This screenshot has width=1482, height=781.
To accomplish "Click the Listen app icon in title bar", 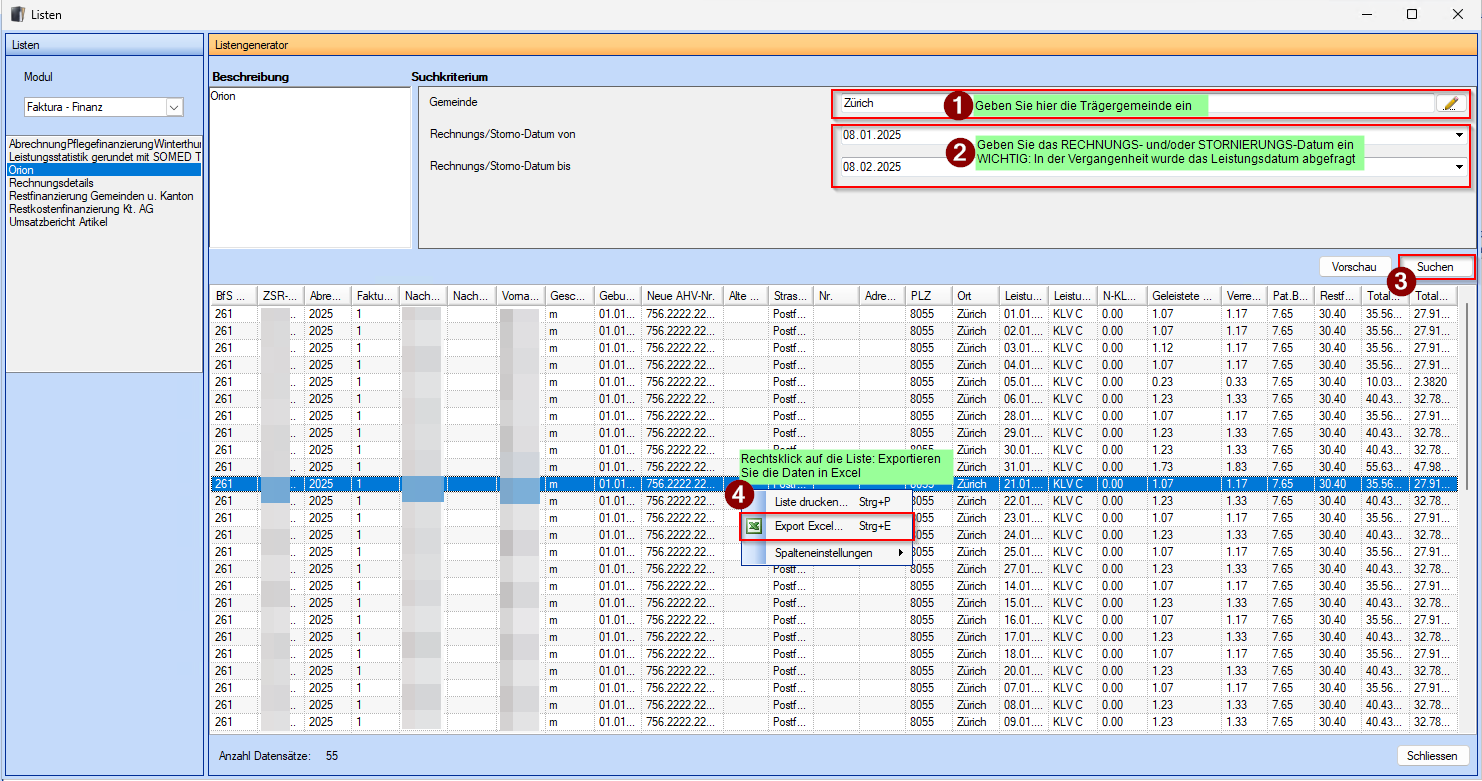I will (x=17, y=14).
